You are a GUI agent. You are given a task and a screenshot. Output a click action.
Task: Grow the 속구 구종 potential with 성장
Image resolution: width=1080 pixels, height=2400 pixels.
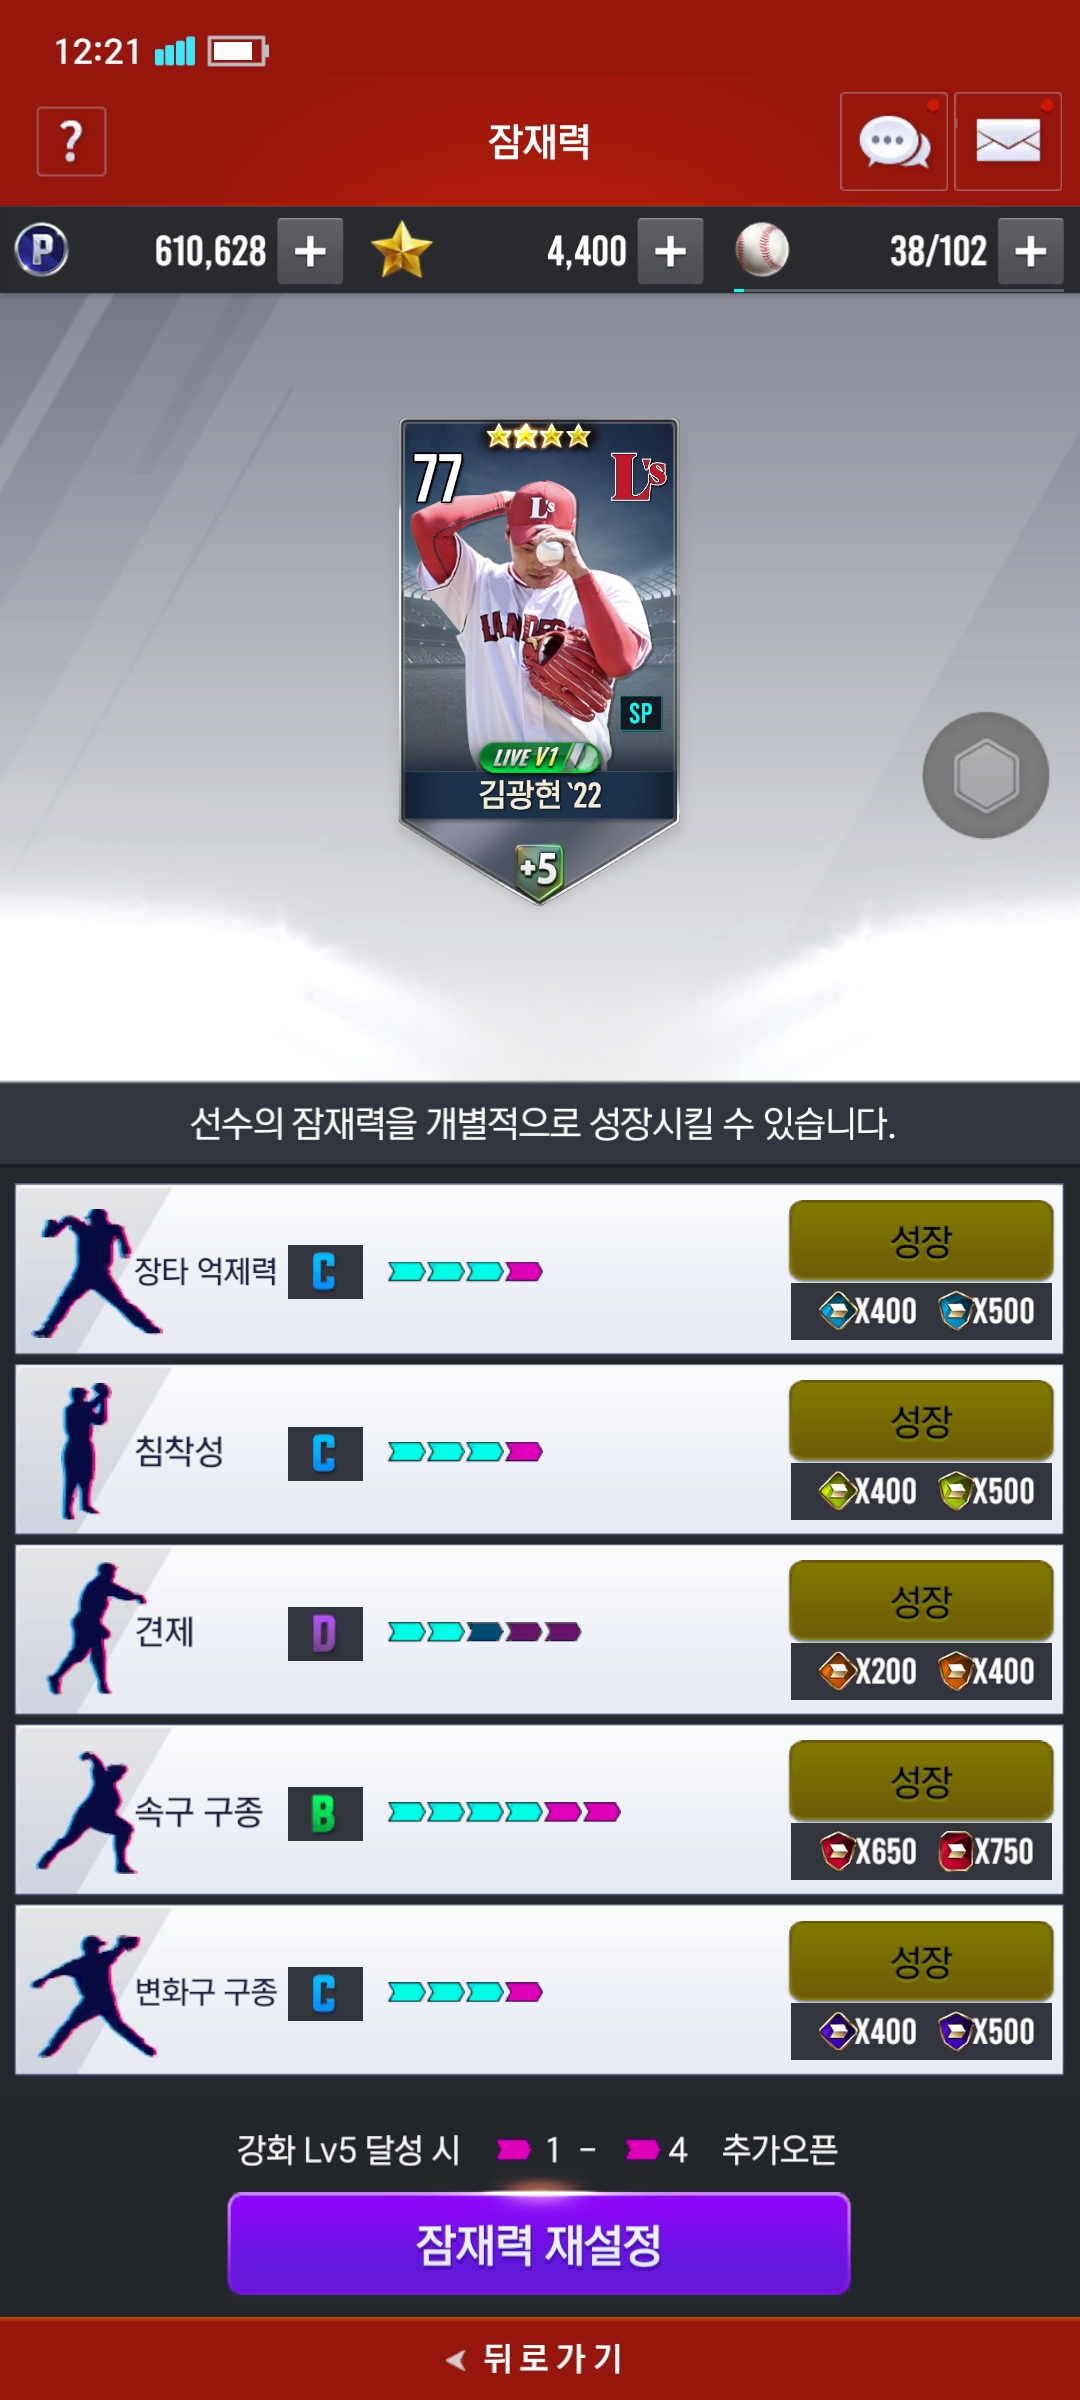(x=921, y=1780)
